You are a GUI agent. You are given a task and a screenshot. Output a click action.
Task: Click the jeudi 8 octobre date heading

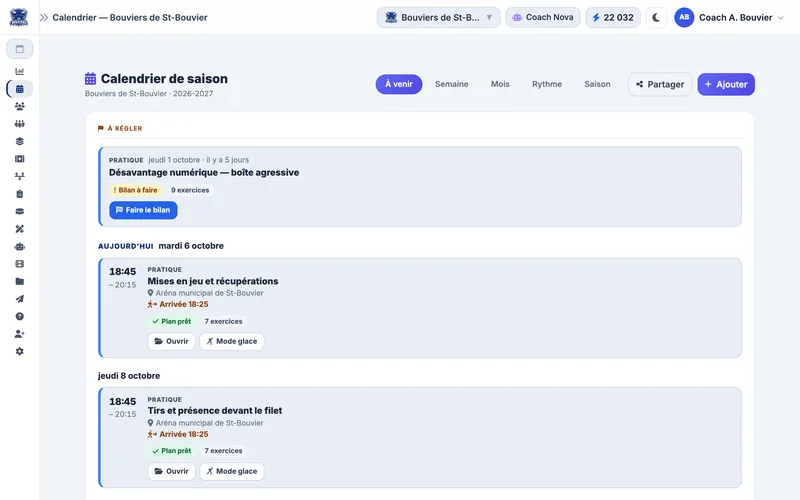(x=129, y=376)
